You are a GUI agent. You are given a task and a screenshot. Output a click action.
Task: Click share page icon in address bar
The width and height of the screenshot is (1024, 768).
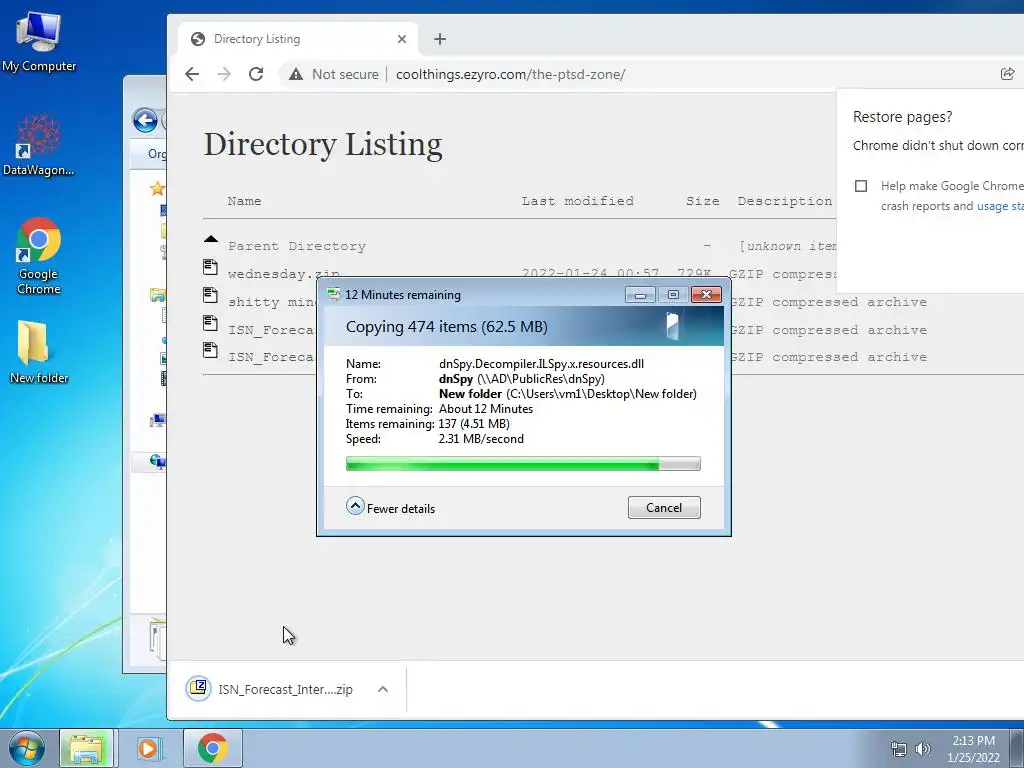coord(1007,74)
